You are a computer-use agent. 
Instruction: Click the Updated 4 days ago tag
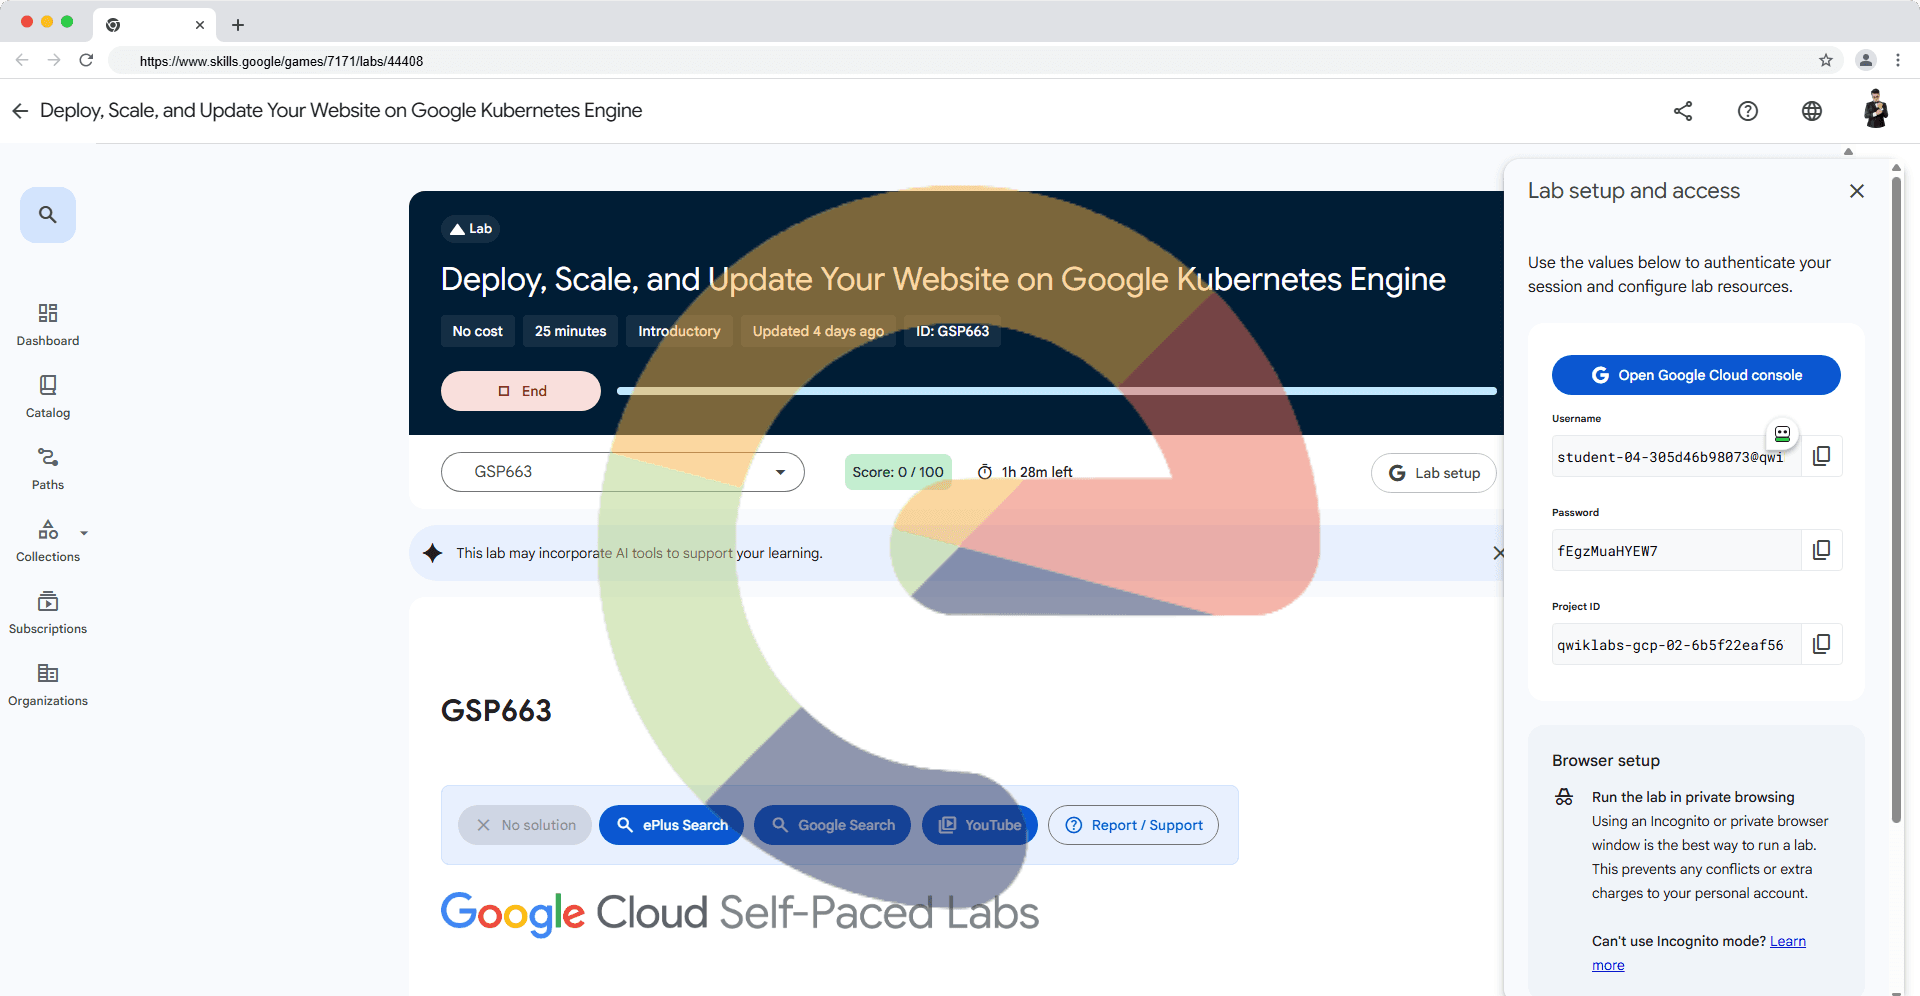tap(818, 331)
